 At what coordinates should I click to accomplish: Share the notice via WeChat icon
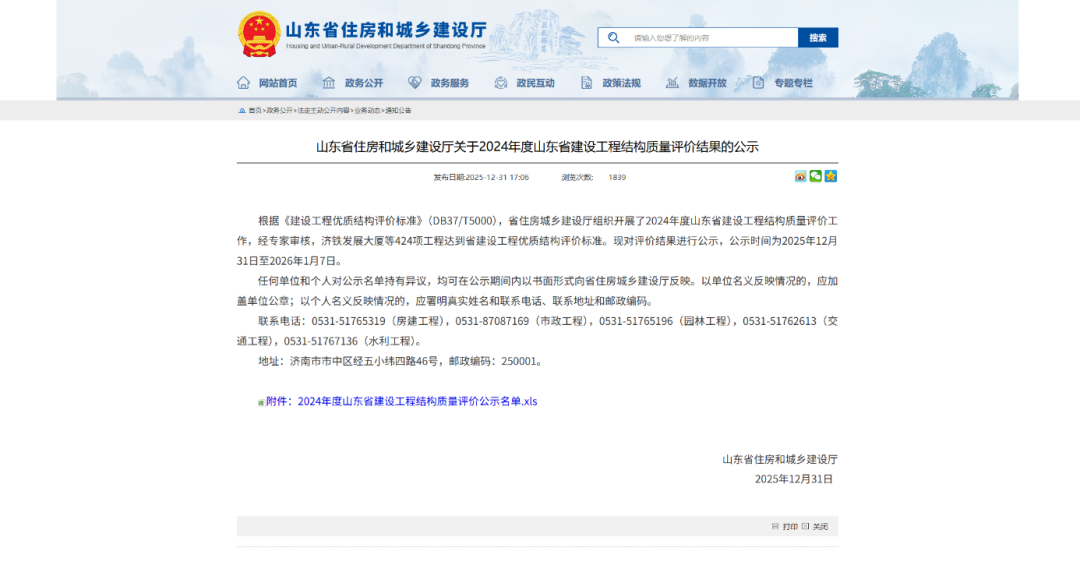click(816, 176)
